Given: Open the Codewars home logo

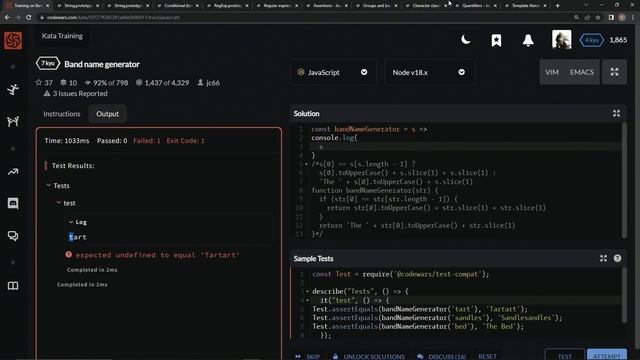Looking at the screenshot, I should tap(13, 40).
